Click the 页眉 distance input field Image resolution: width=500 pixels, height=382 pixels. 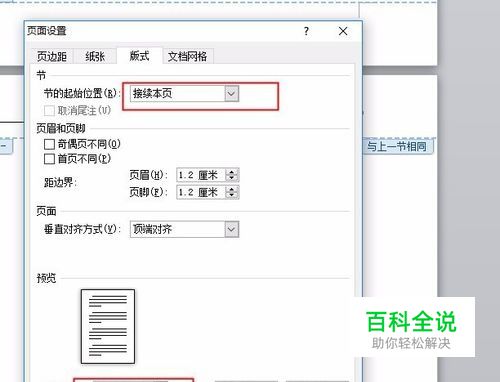[x=201, y=175]
